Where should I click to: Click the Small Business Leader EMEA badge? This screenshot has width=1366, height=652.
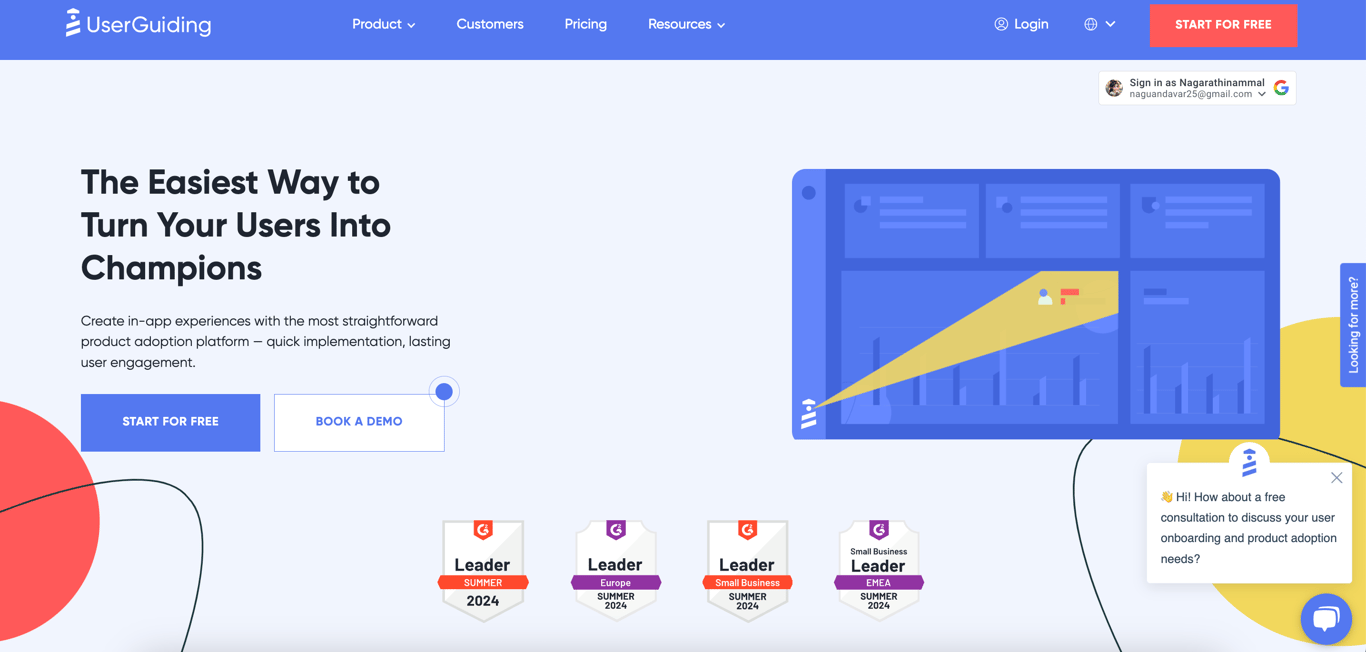tap(878, 570)
